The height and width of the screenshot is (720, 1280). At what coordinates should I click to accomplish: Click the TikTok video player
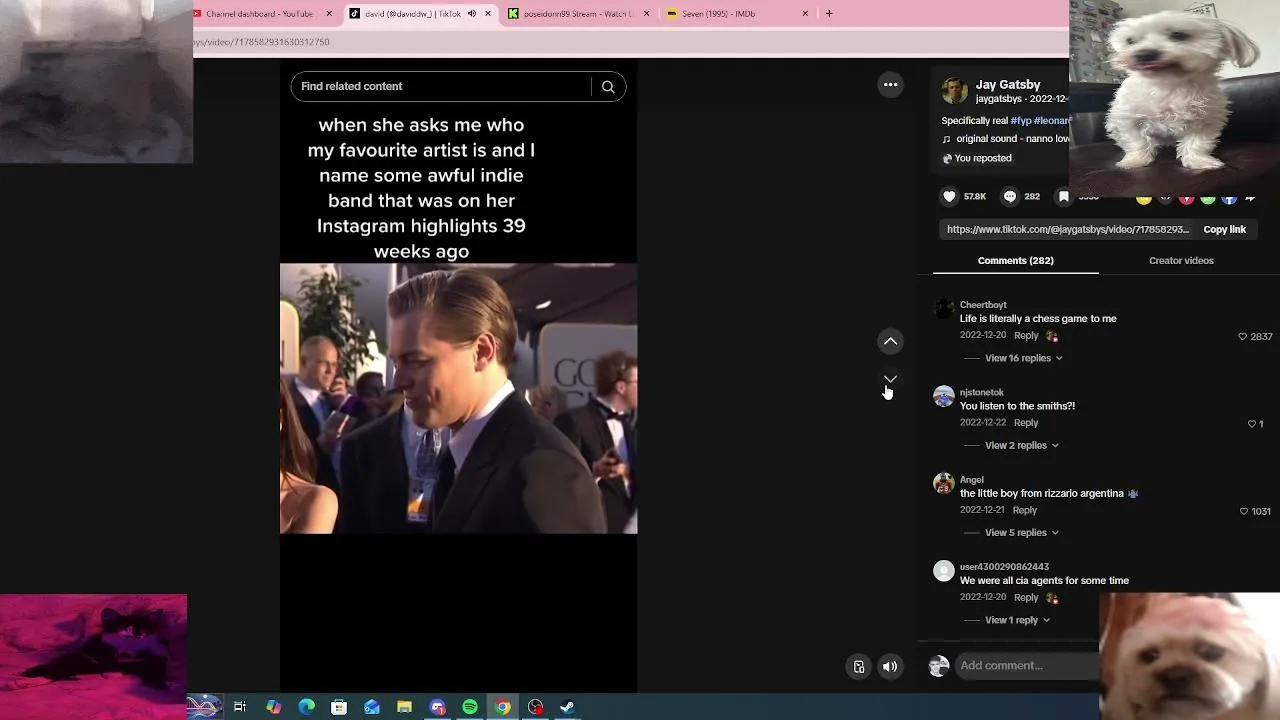(458, 375)
